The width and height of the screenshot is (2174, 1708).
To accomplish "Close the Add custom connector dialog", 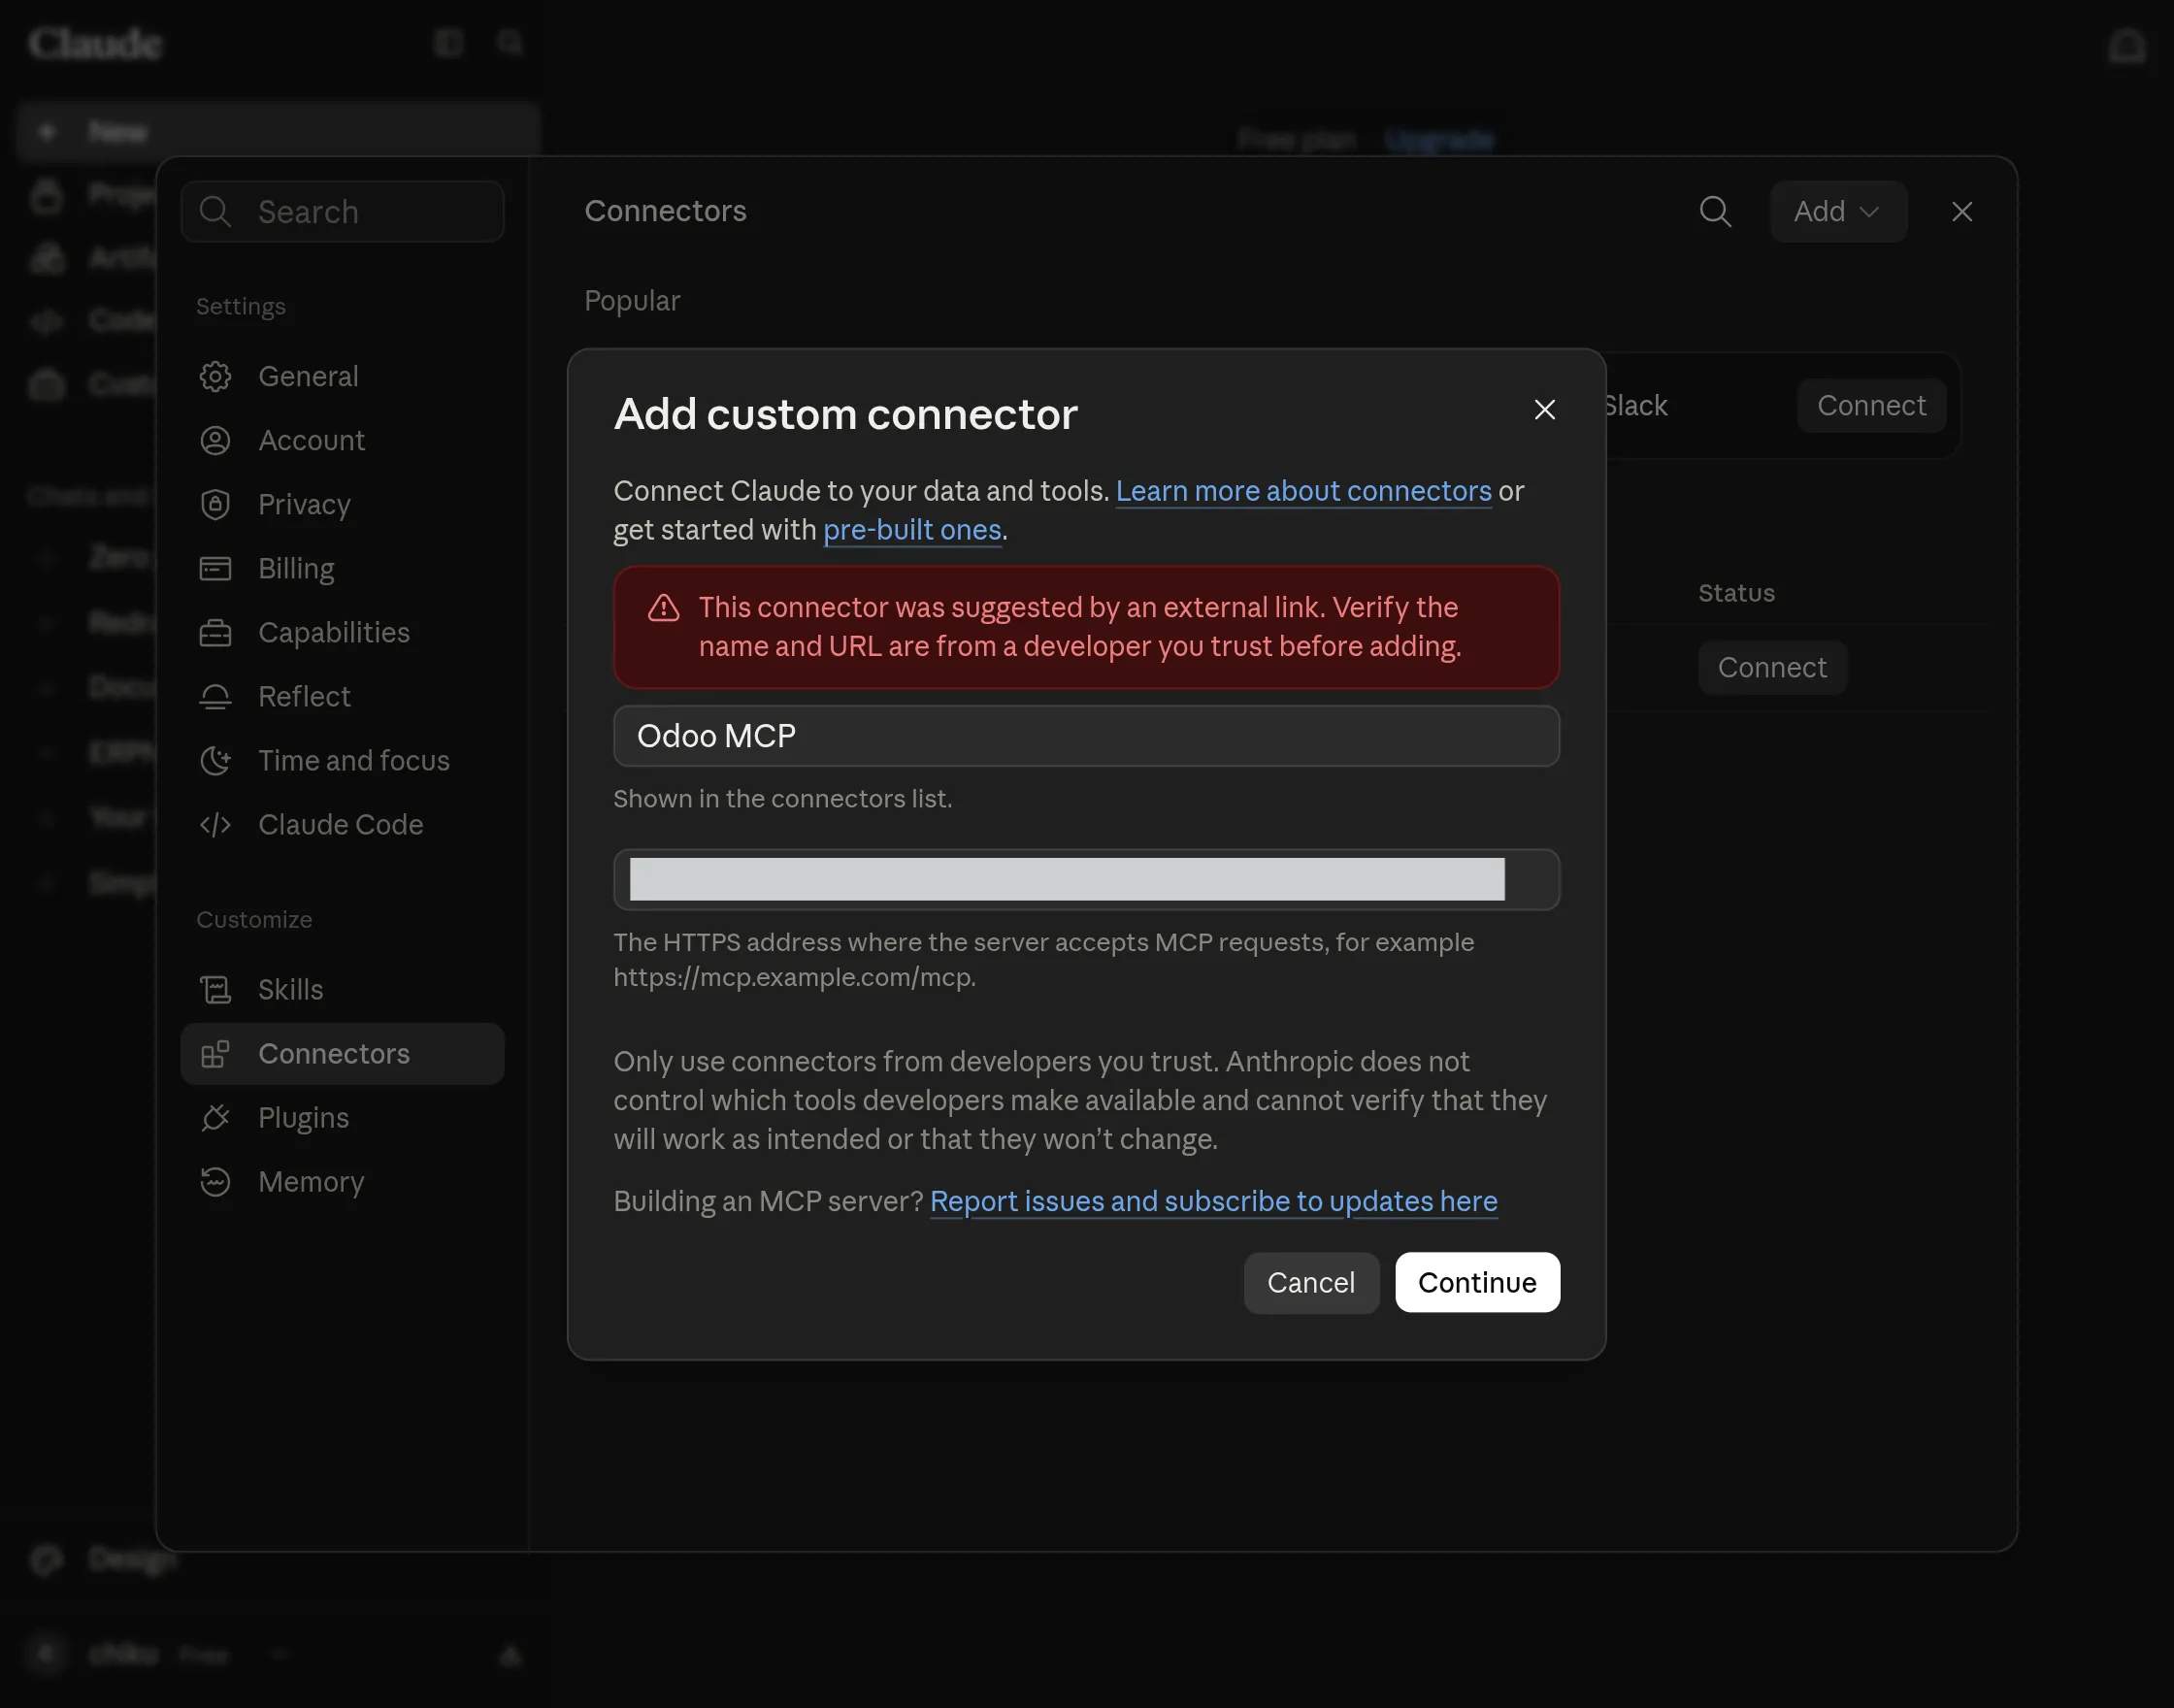I will click(1544, 409).
